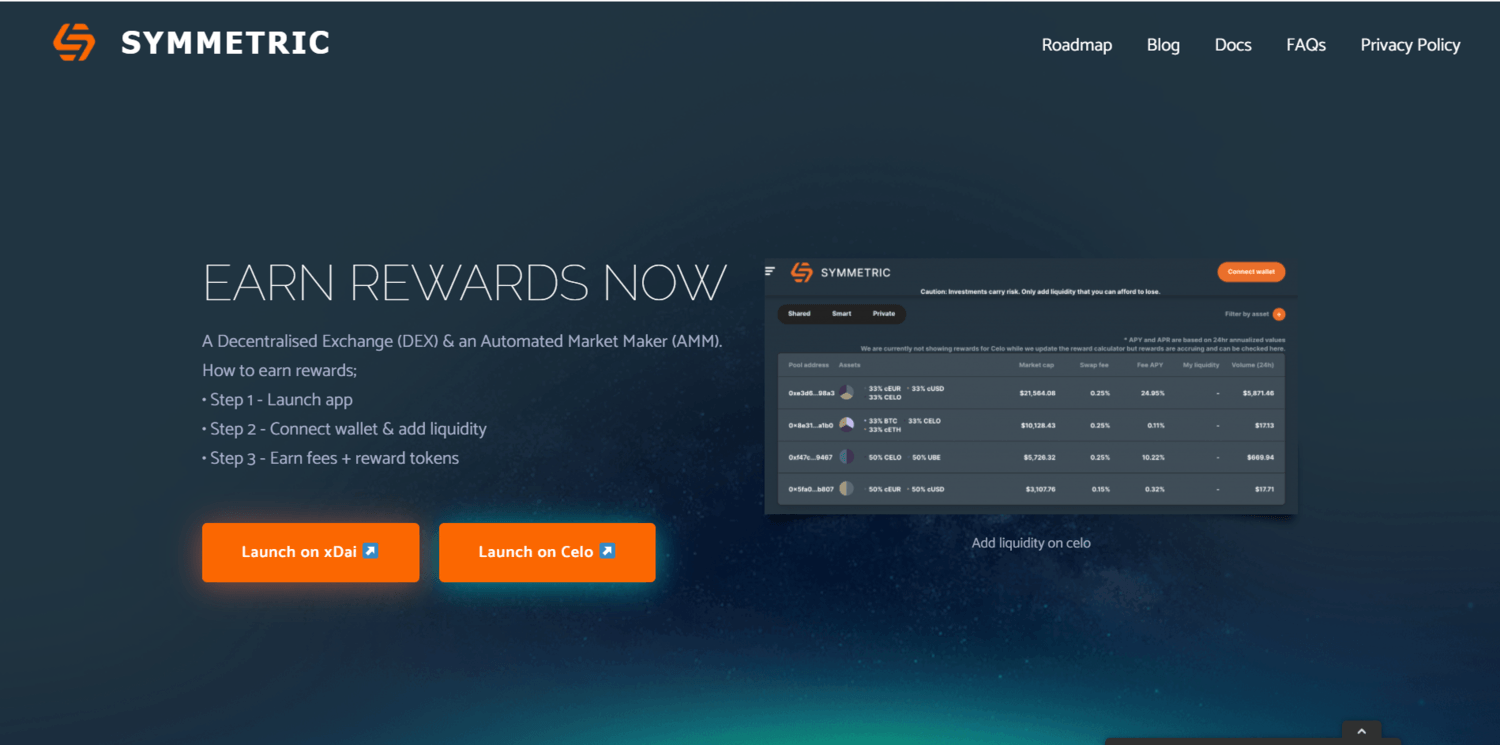1500x745 pixels.
Task: Click the SYMMETRIC brand name text
Action: point(225,43)
